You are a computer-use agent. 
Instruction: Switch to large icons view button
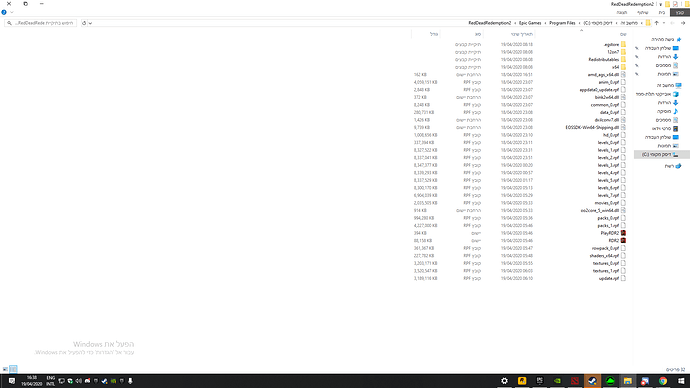pos(5,369)
